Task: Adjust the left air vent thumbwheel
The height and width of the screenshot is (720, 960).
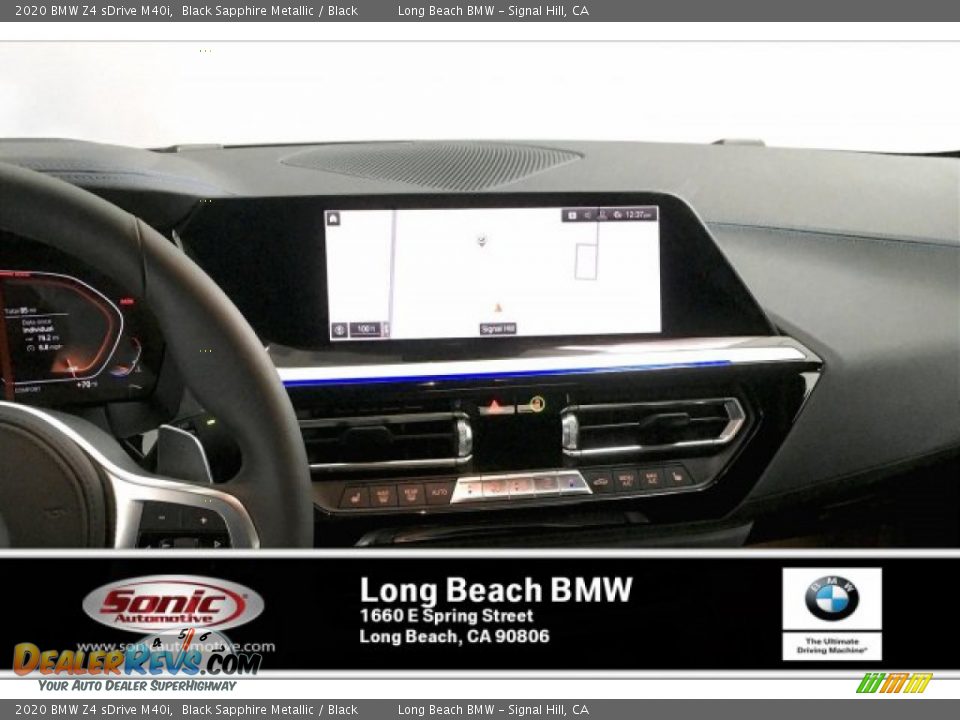Action: tap(465, 437)
